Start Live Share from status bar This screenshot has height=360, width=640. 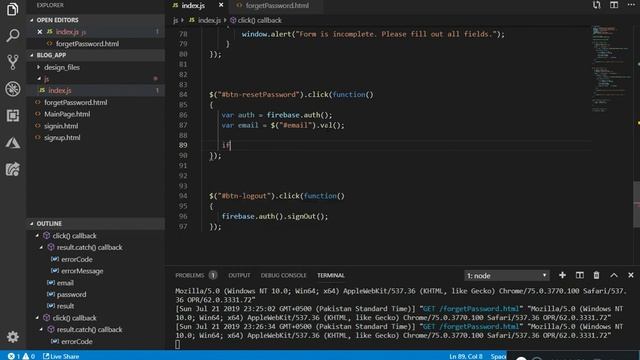(61, 356)
